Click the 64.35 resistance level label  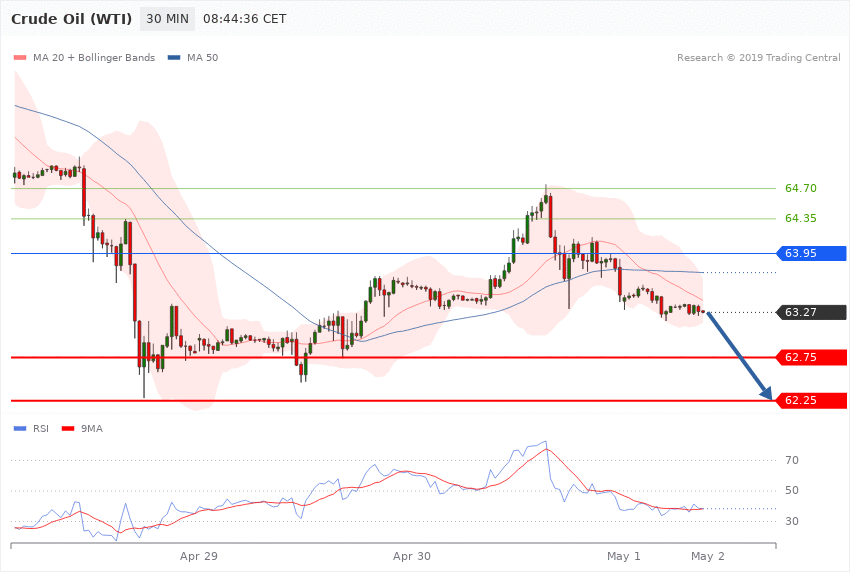pos(801,218)
